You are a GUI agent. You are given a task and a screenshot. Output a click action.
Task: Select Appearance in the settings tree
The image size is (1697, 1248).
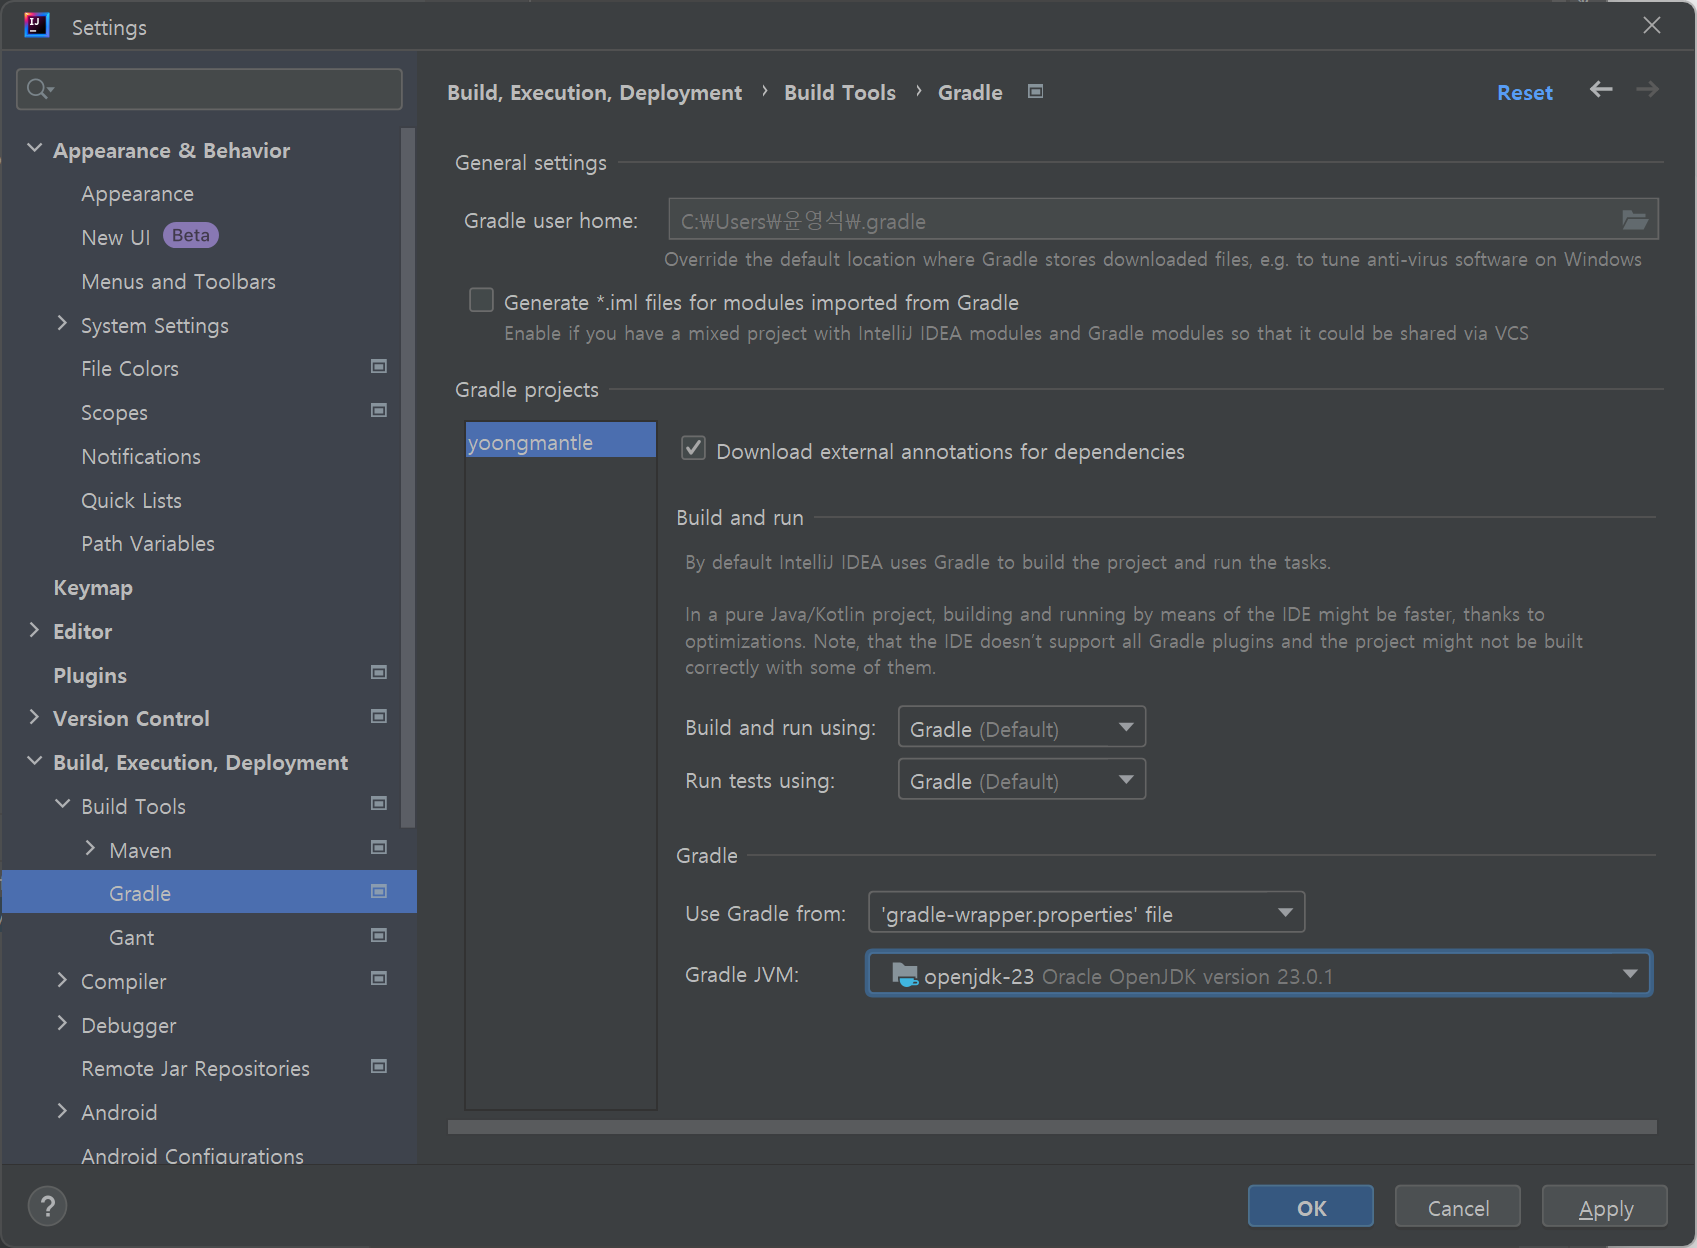click(138, 194)
